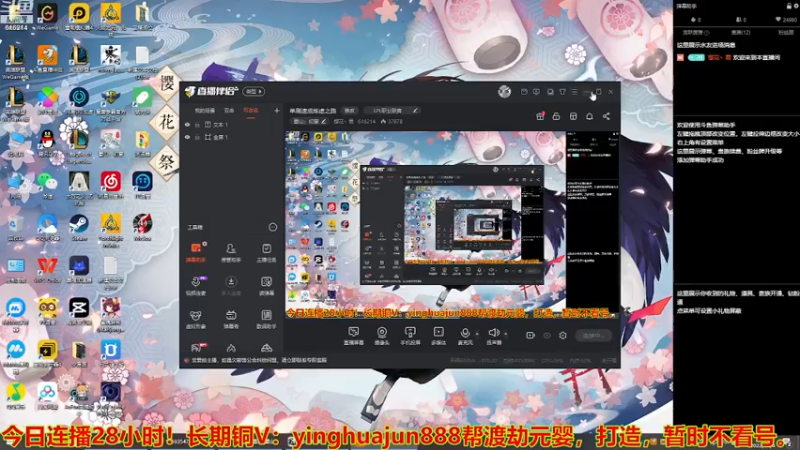
Task: Click the stream preview canvas
Action: pyautogui.click(x=452, y=224)
